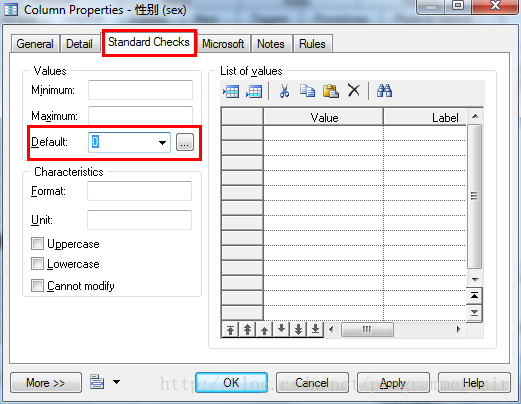Click the Maximum value field
Viewport: 521px width, 404px height.
coord(140,116)
